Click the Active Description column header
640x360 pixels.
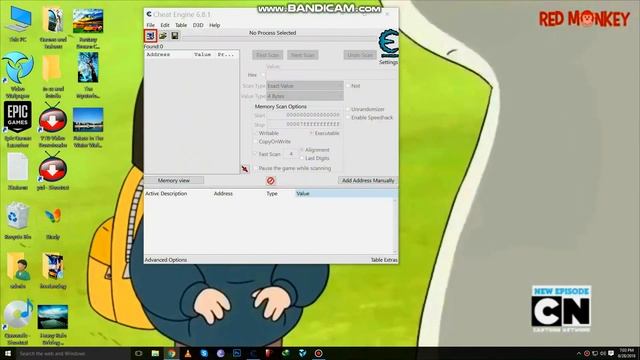tap(166, 193)
